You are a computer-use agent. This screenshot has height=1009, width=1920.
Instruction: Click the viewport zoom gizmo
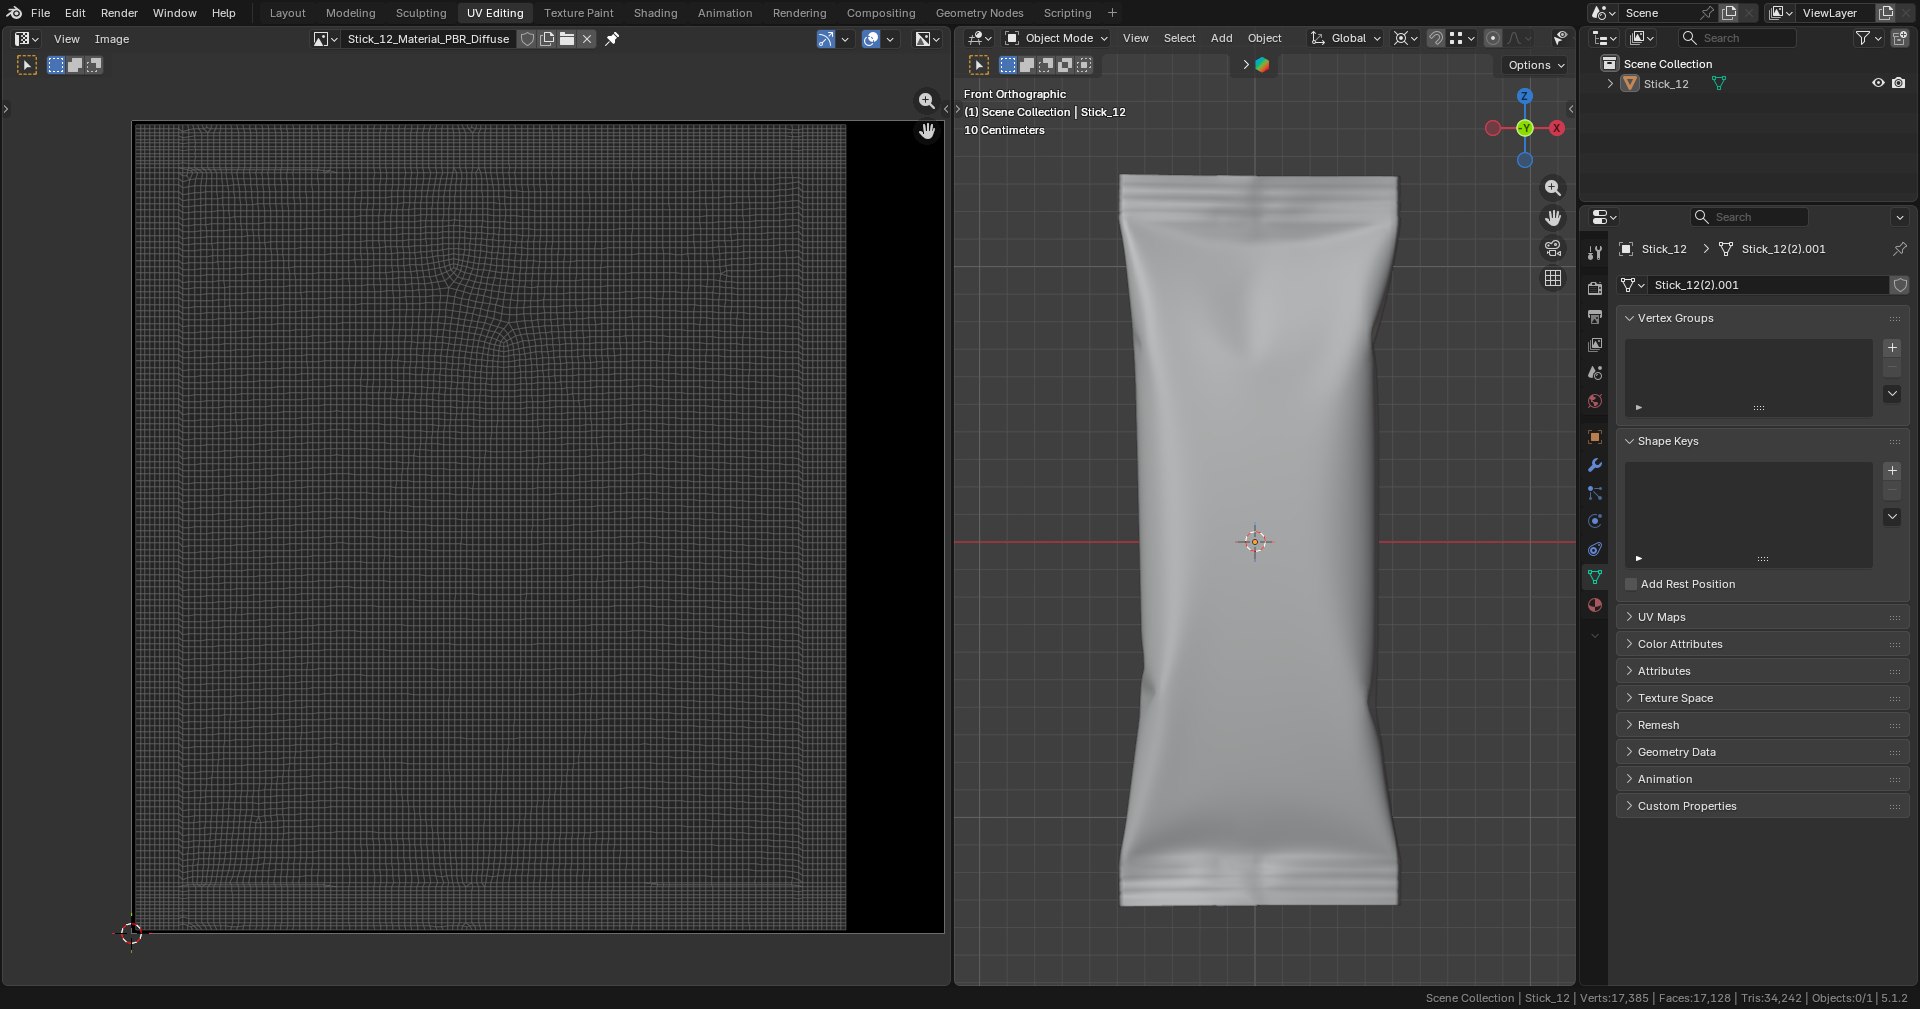[x=1552, y=188]
